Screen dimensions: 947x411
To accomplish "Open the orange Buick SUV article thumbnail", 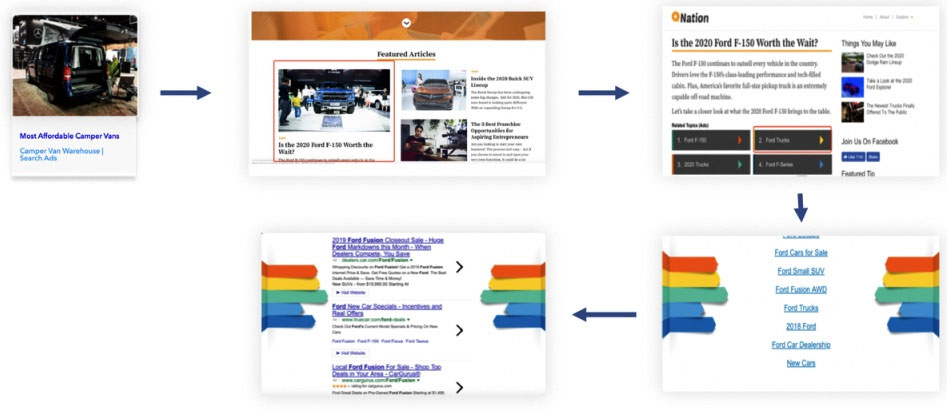I will pos(434,90).
